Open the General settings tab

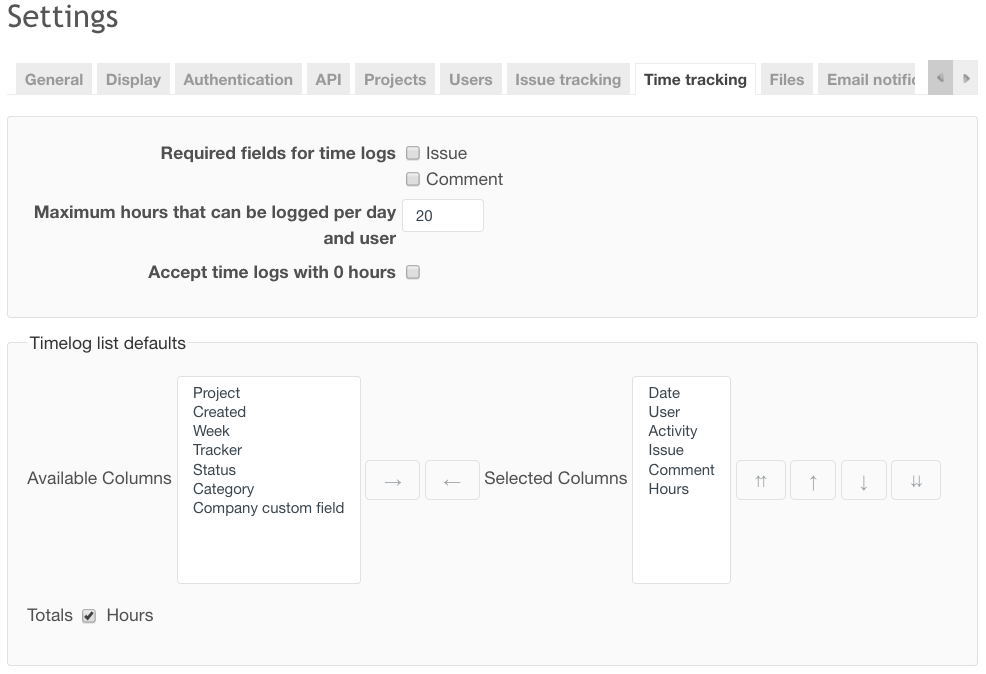point(54,80)
